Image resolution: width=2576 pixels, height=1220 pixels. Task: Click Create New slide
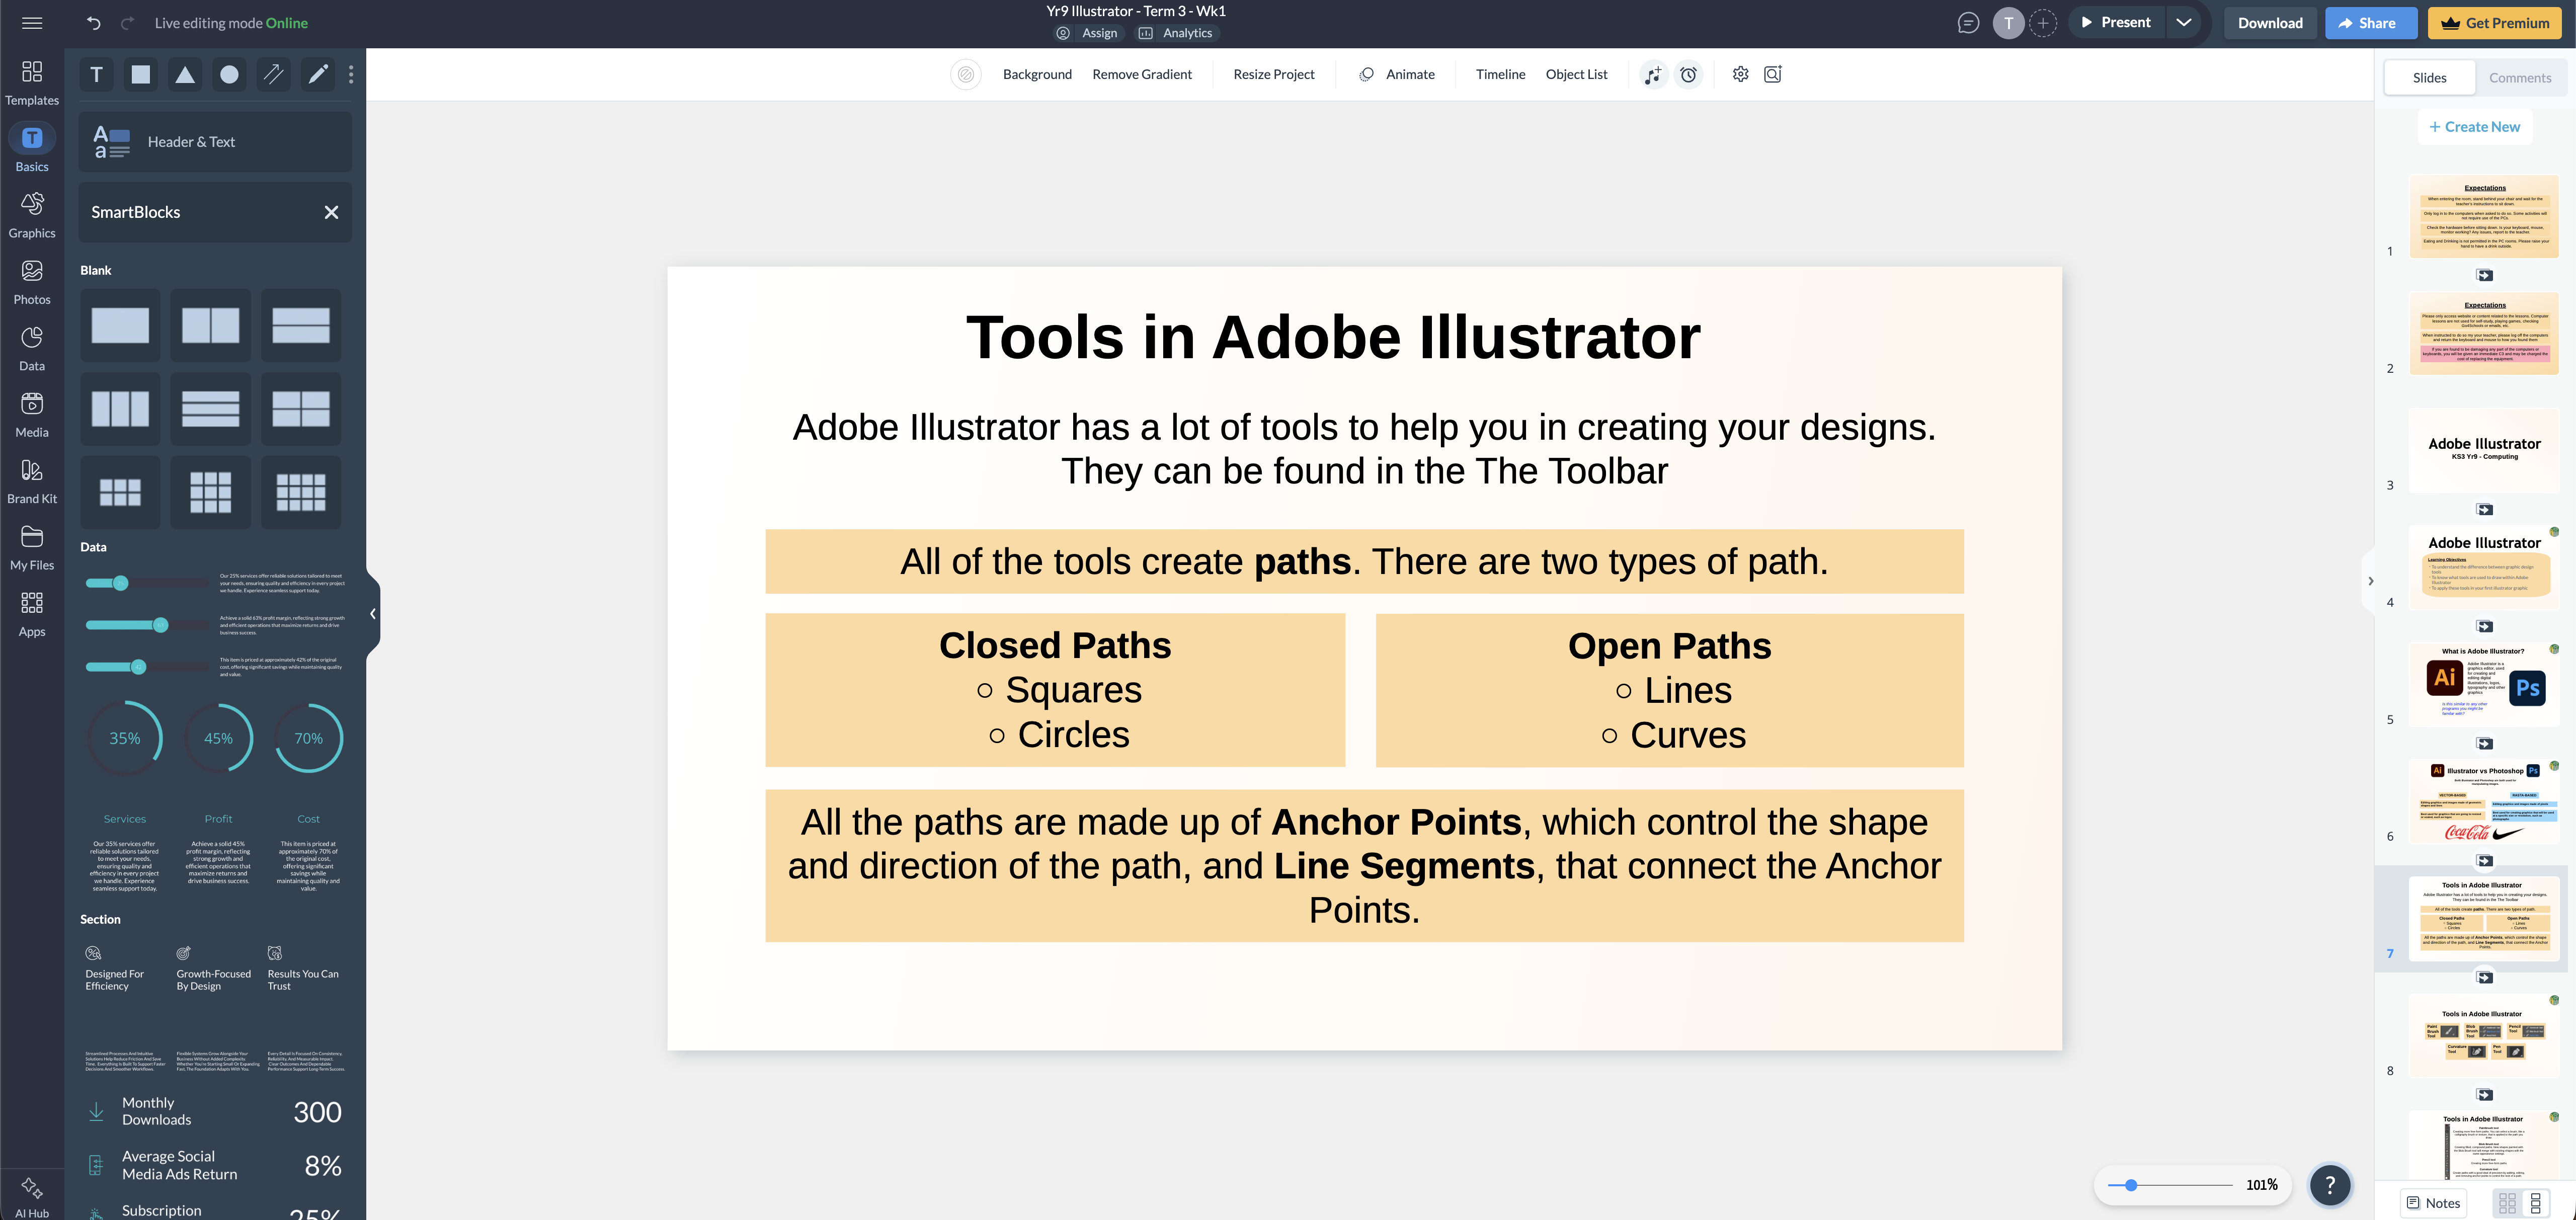point(2474,127)
